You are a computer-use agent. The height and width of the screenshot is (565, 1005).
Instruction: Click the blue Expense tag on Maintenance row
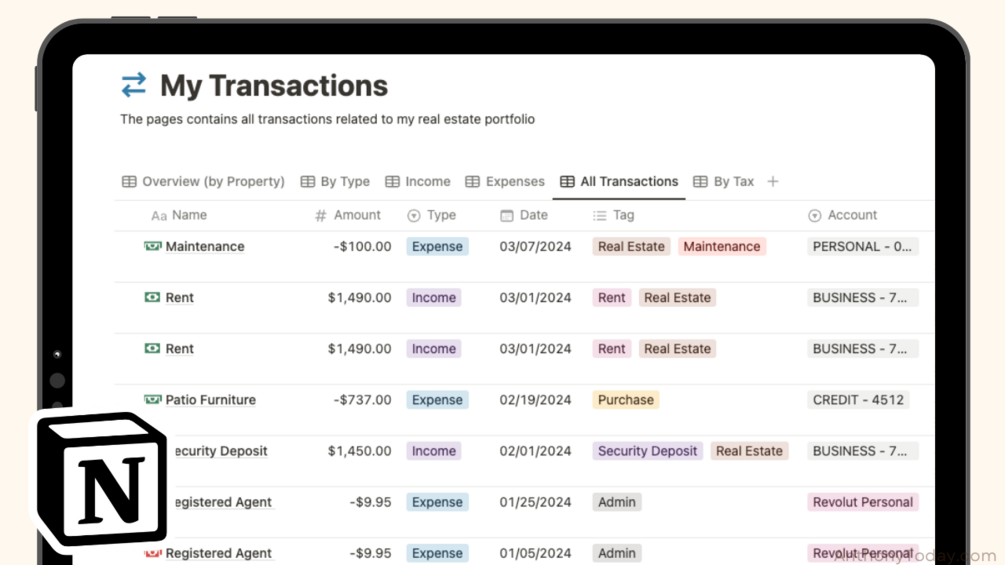(437, 246)
